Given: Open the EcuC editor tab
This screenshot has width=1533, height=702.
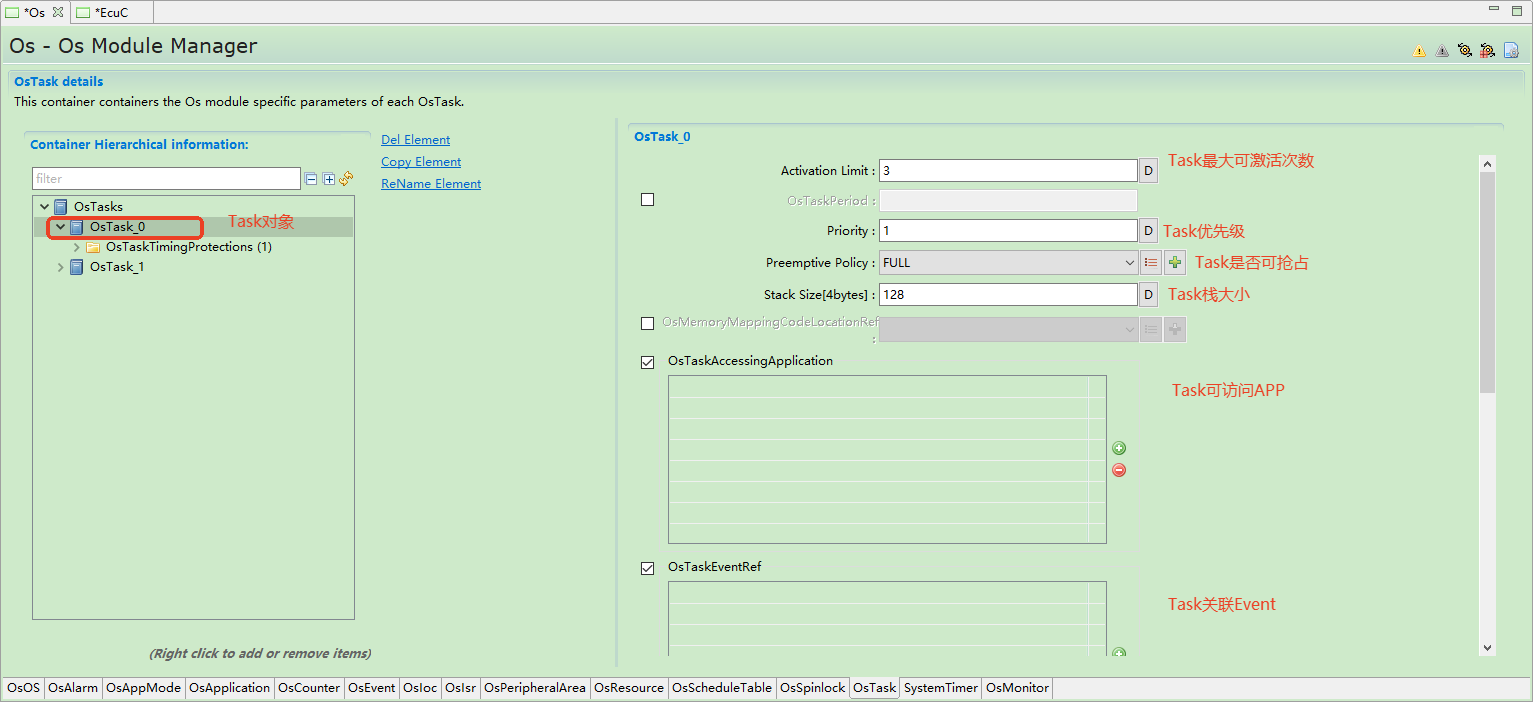Looking at the screenshot, I should [x=110, y=13].
